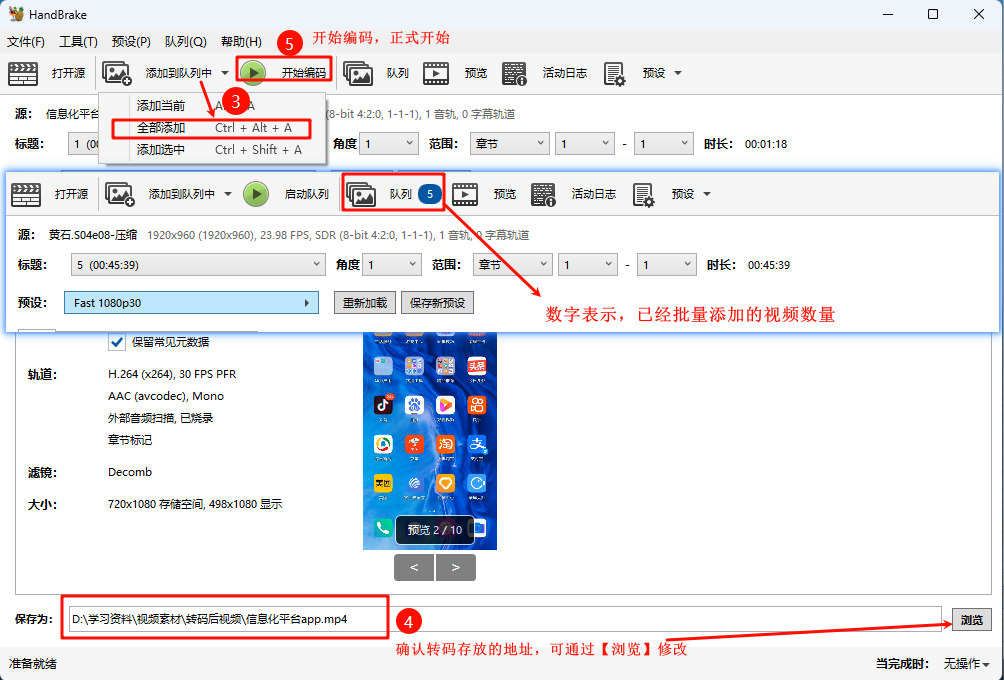1004x680 pixels.
Task: Click the 添加到队列中 picture icon in the 启动队列 toolbar
Action: pos(120,194)
